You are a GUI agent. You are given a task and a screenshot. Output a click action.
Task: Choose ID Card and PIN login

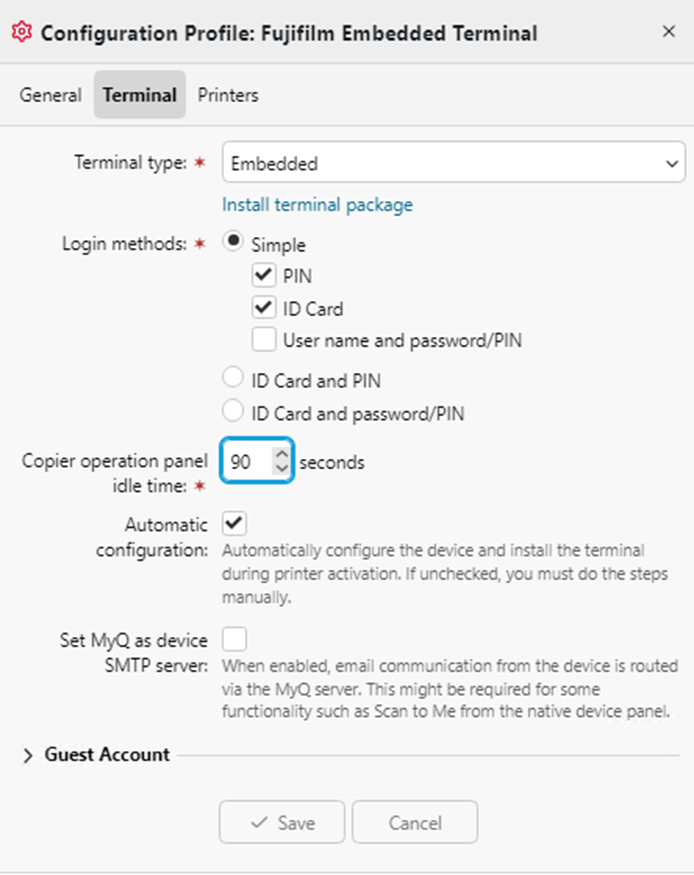point(234,379)
